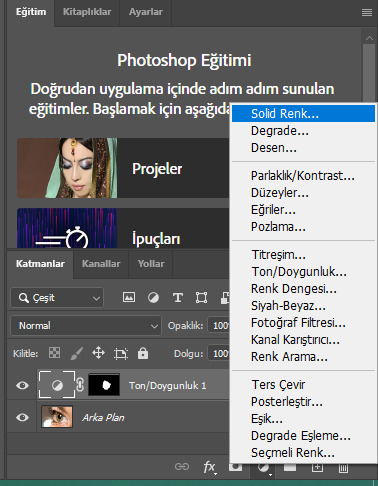The image size is (378, 486).
Task: Create a new layer icon
Action: click(317, 468)
